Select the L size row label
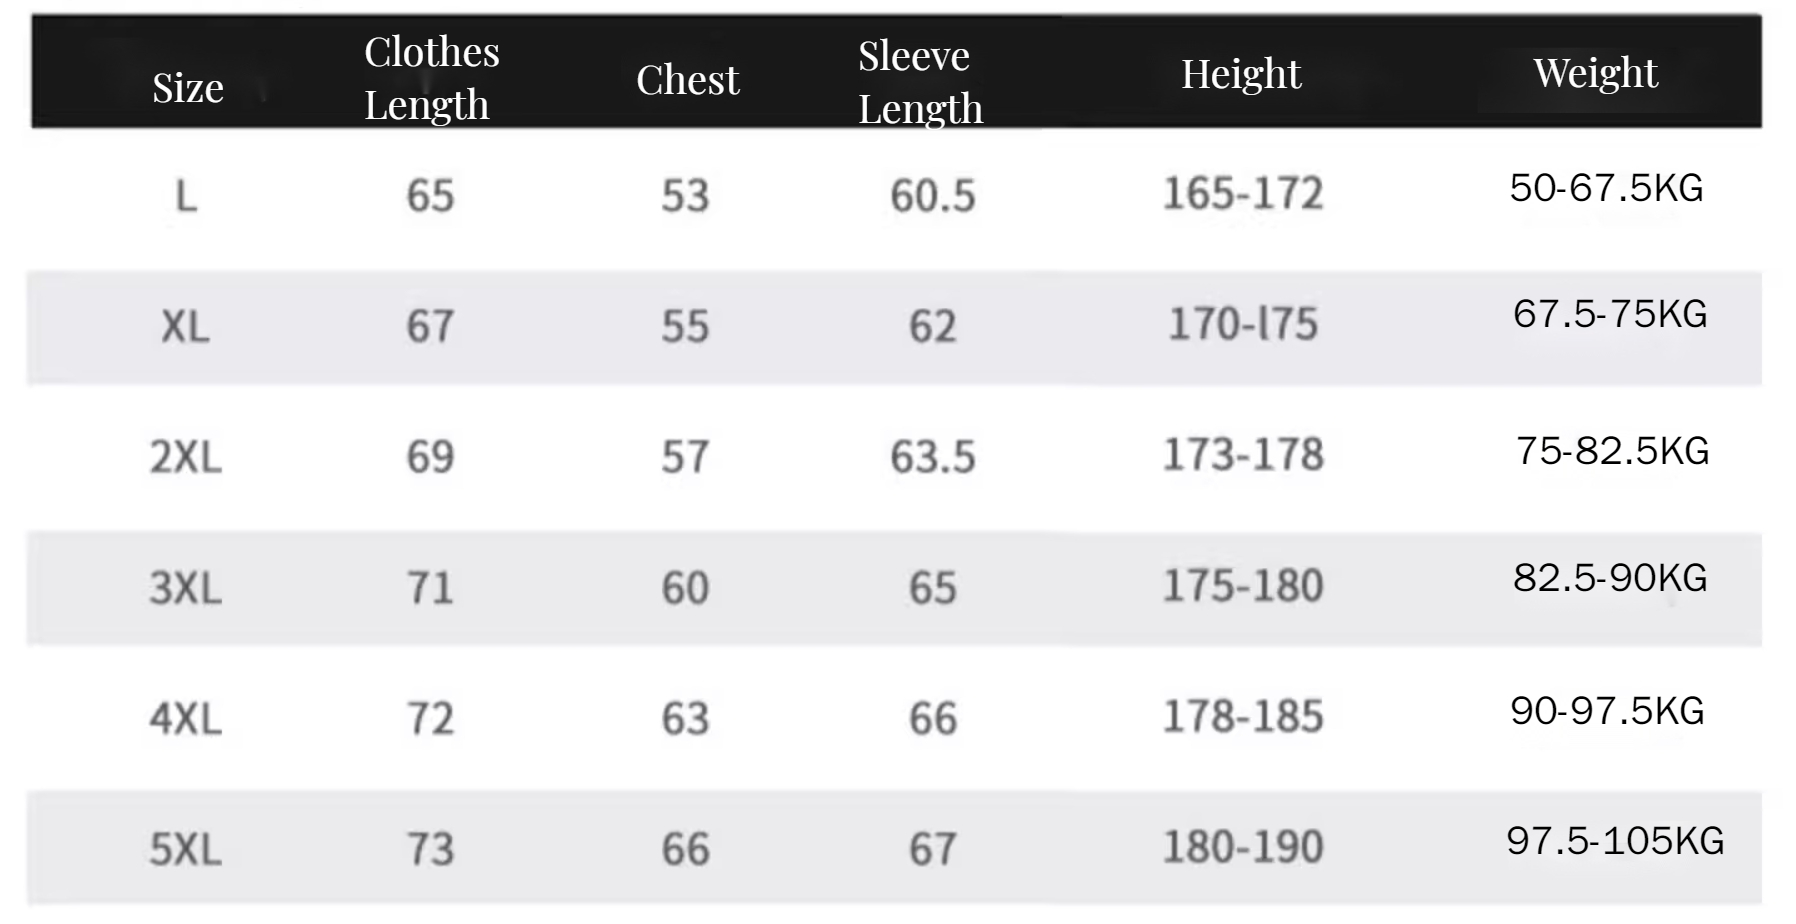 tap(186, 196)
